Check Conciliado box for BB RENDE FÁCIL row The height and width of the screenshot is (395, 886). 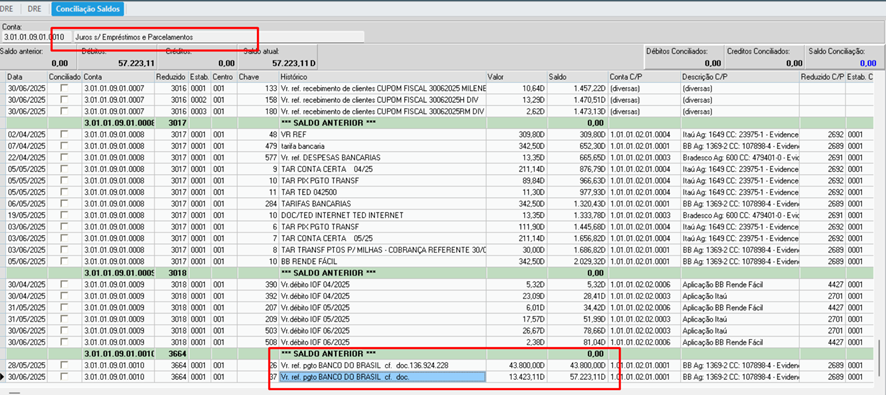(64, 262)
